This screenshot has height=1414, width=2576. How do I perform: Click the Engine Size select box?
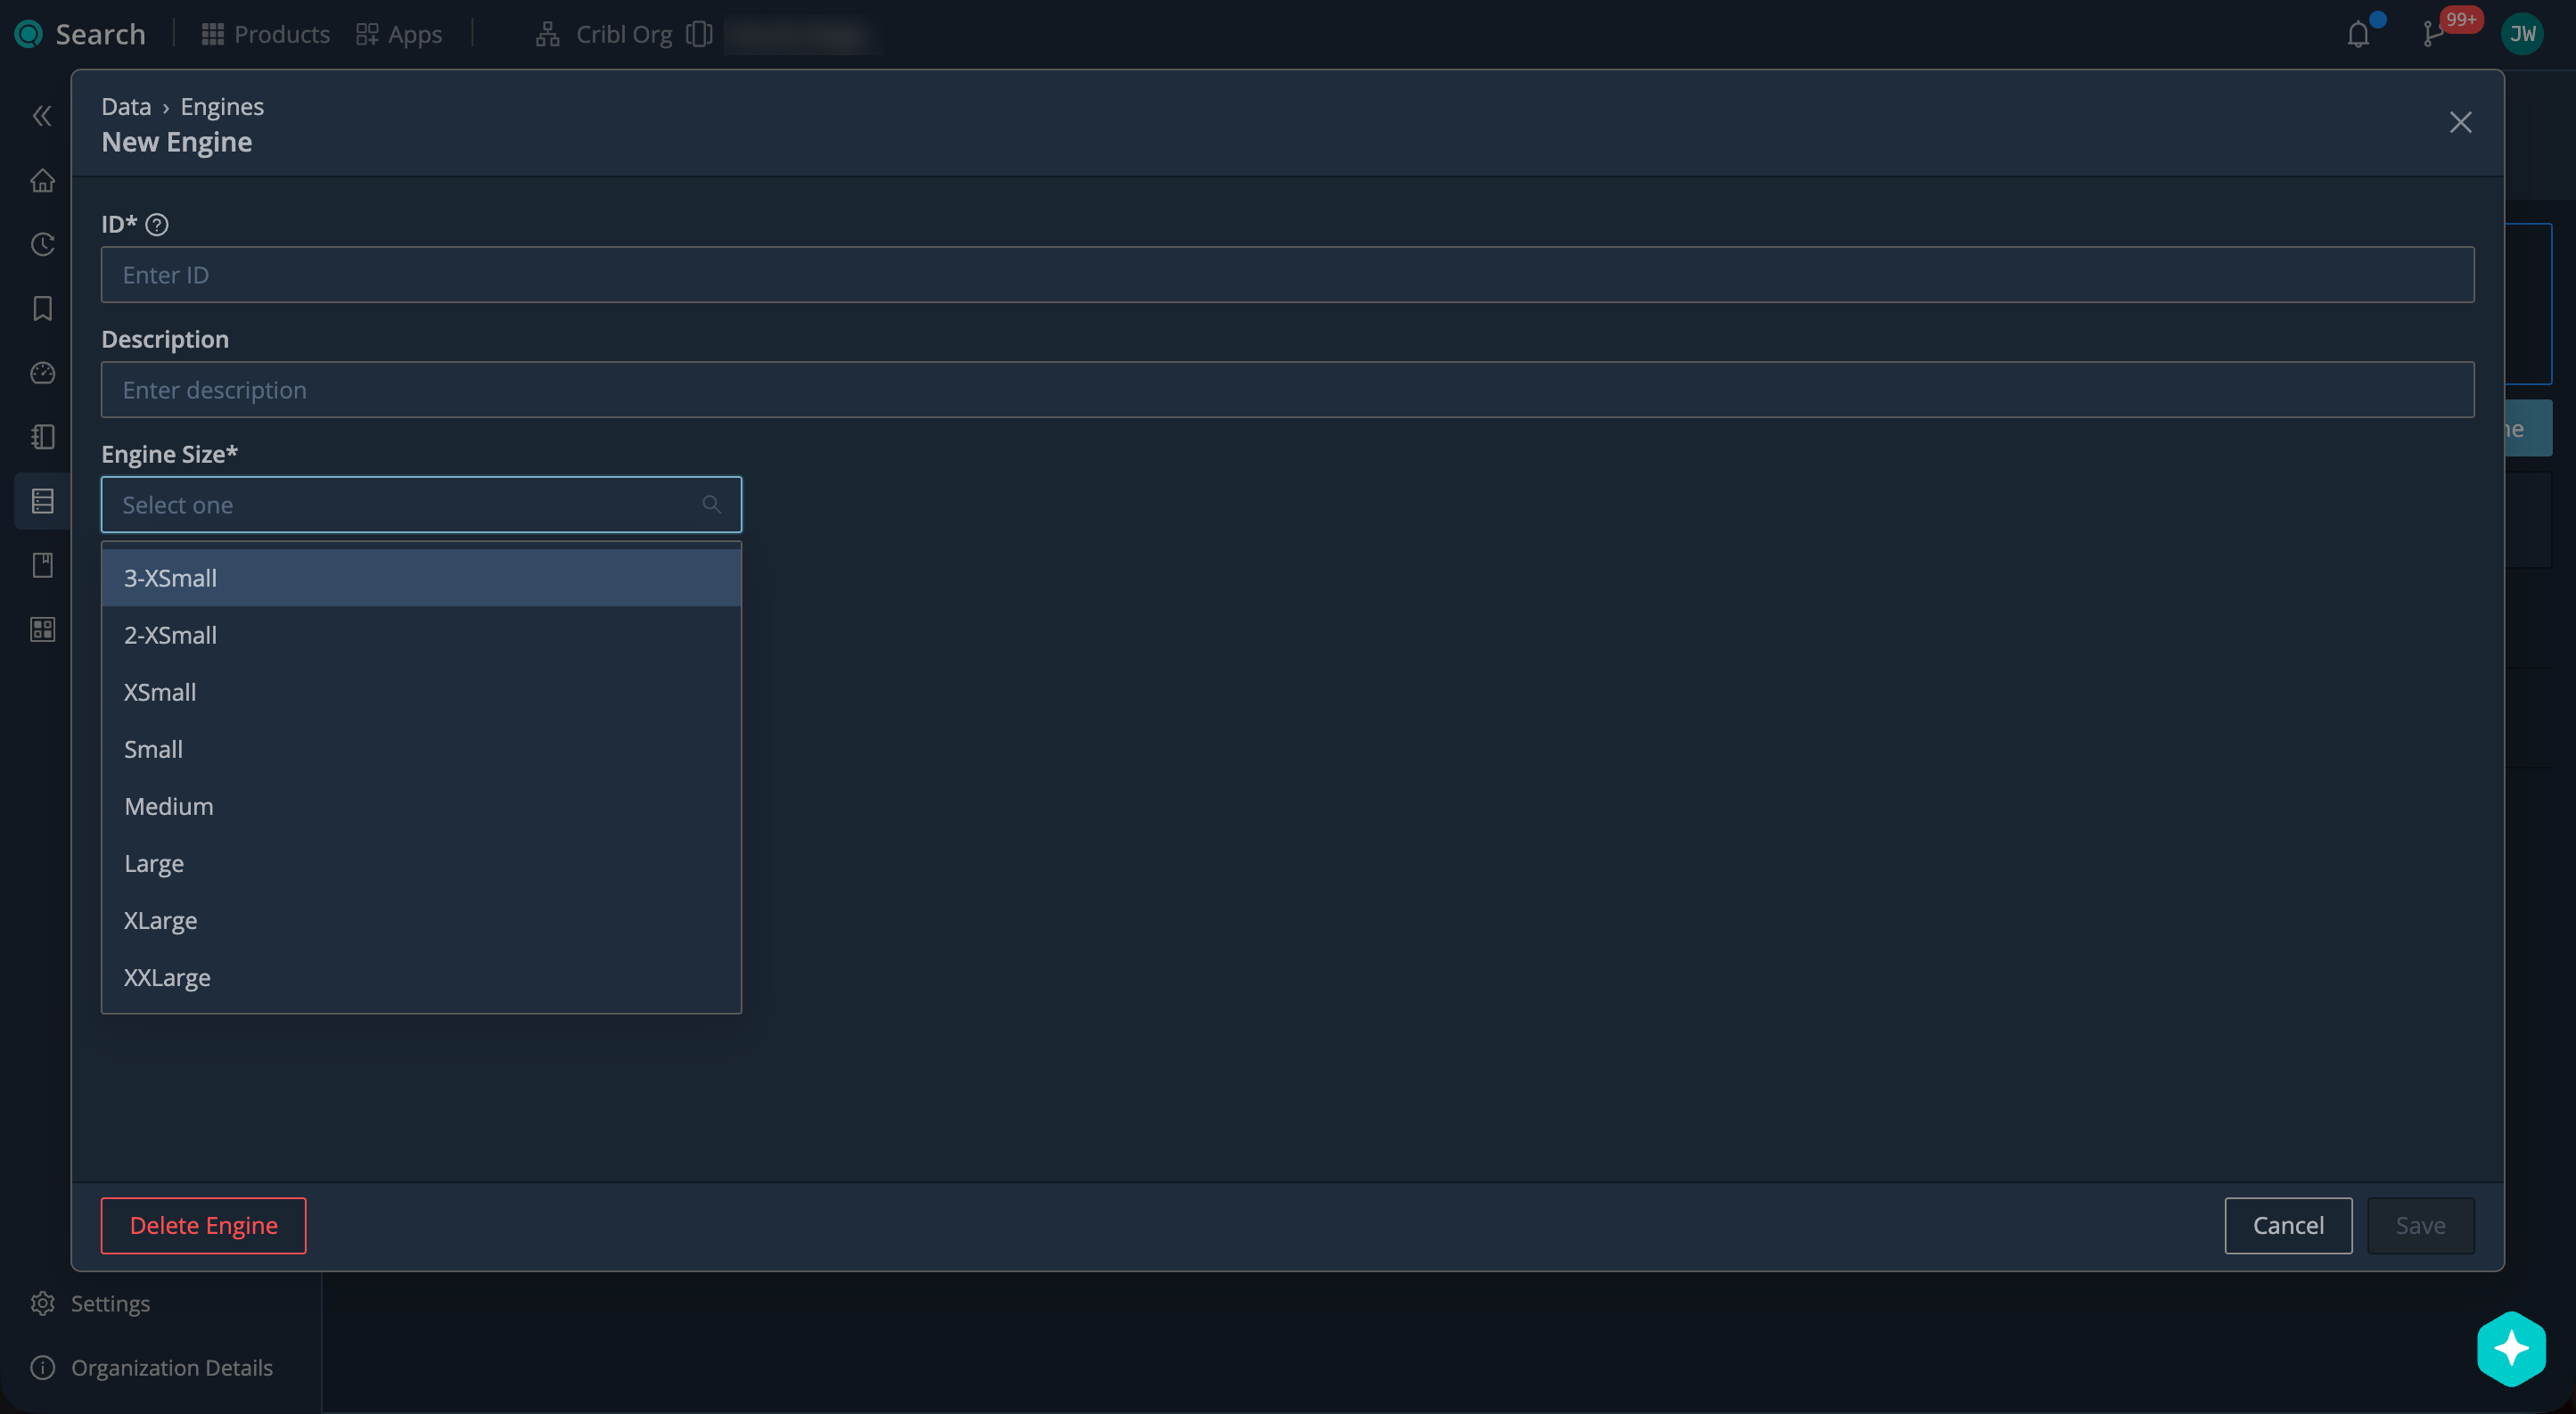point(421,505)
